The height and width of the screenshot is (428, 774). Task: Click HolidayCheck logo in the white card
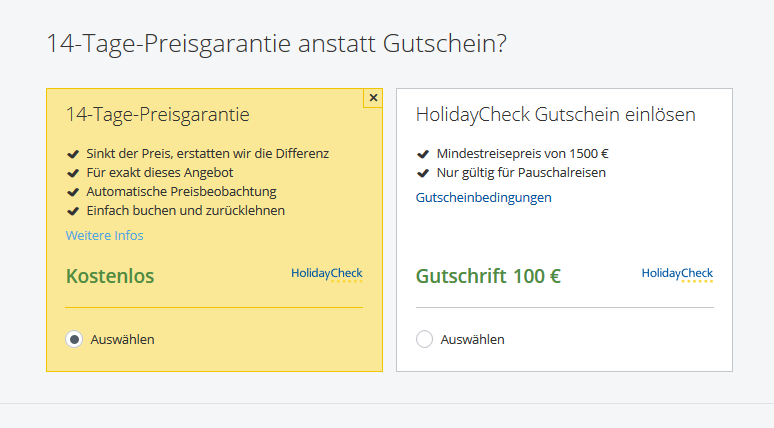(x=677, y=274)
